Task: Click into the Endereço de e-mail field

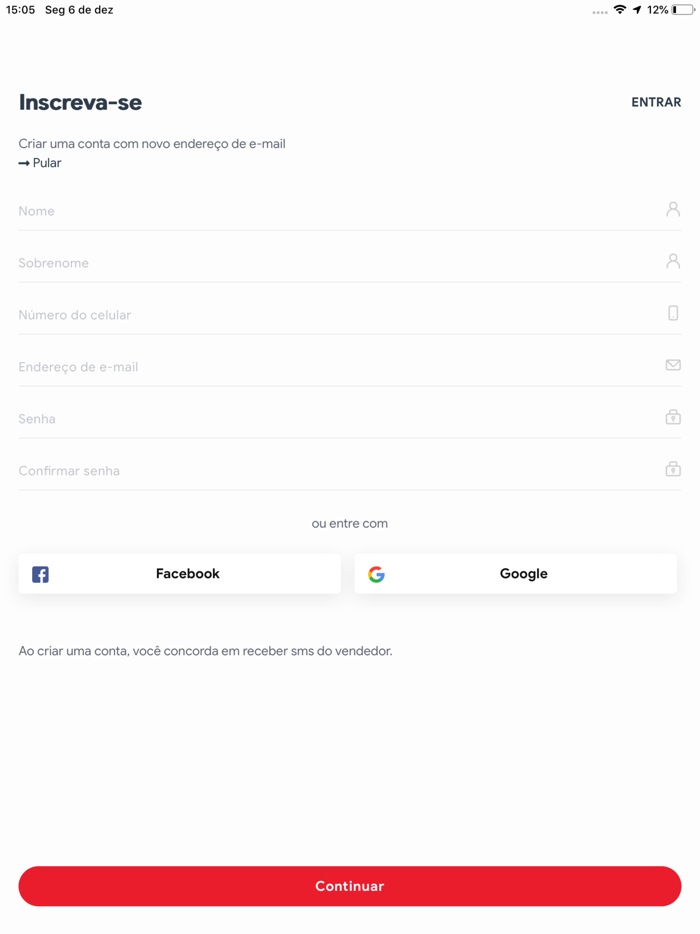Action: click(x=330, y=367)
